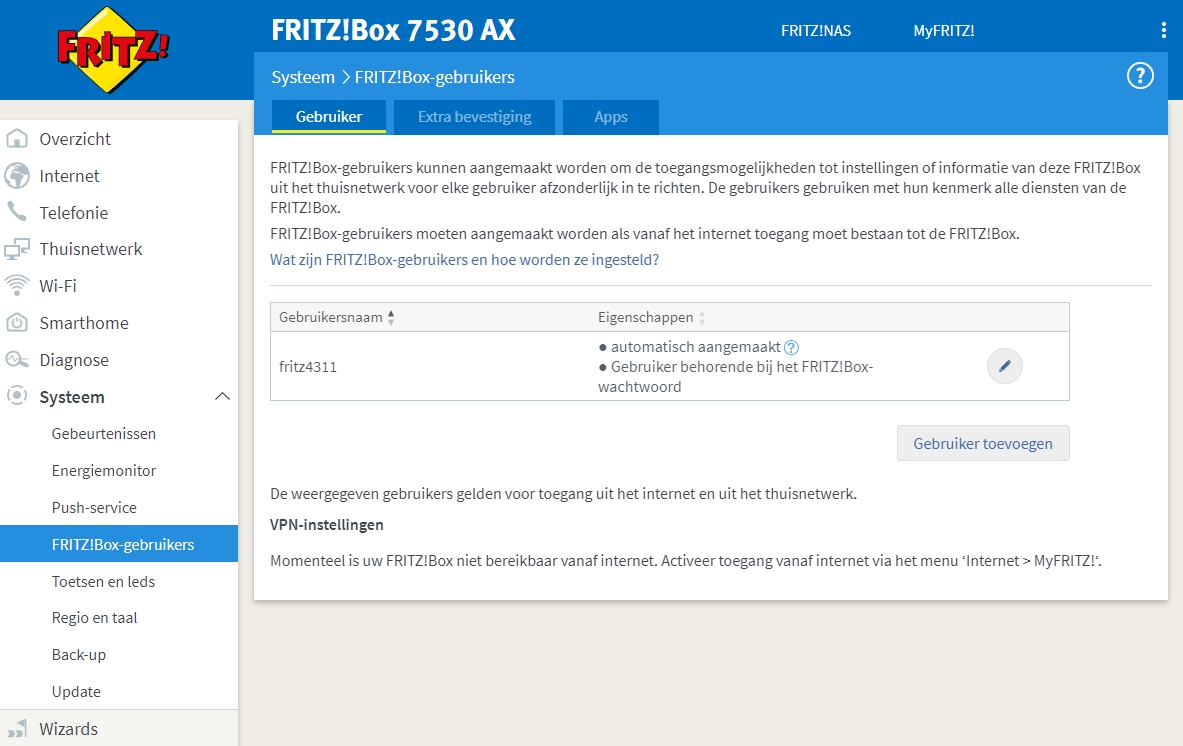The width and height of the screenshot is (1183, 746).
Task: Switch to the Extra bevestiging tab
Action: click(x=474, y=117)
